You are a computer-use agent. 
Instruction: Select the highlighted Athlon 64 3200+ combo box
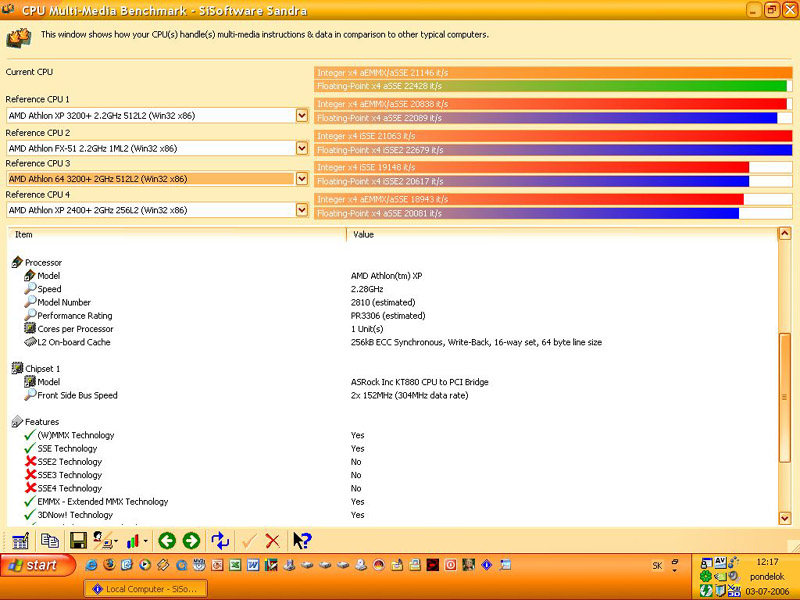(x=157, y=179)
